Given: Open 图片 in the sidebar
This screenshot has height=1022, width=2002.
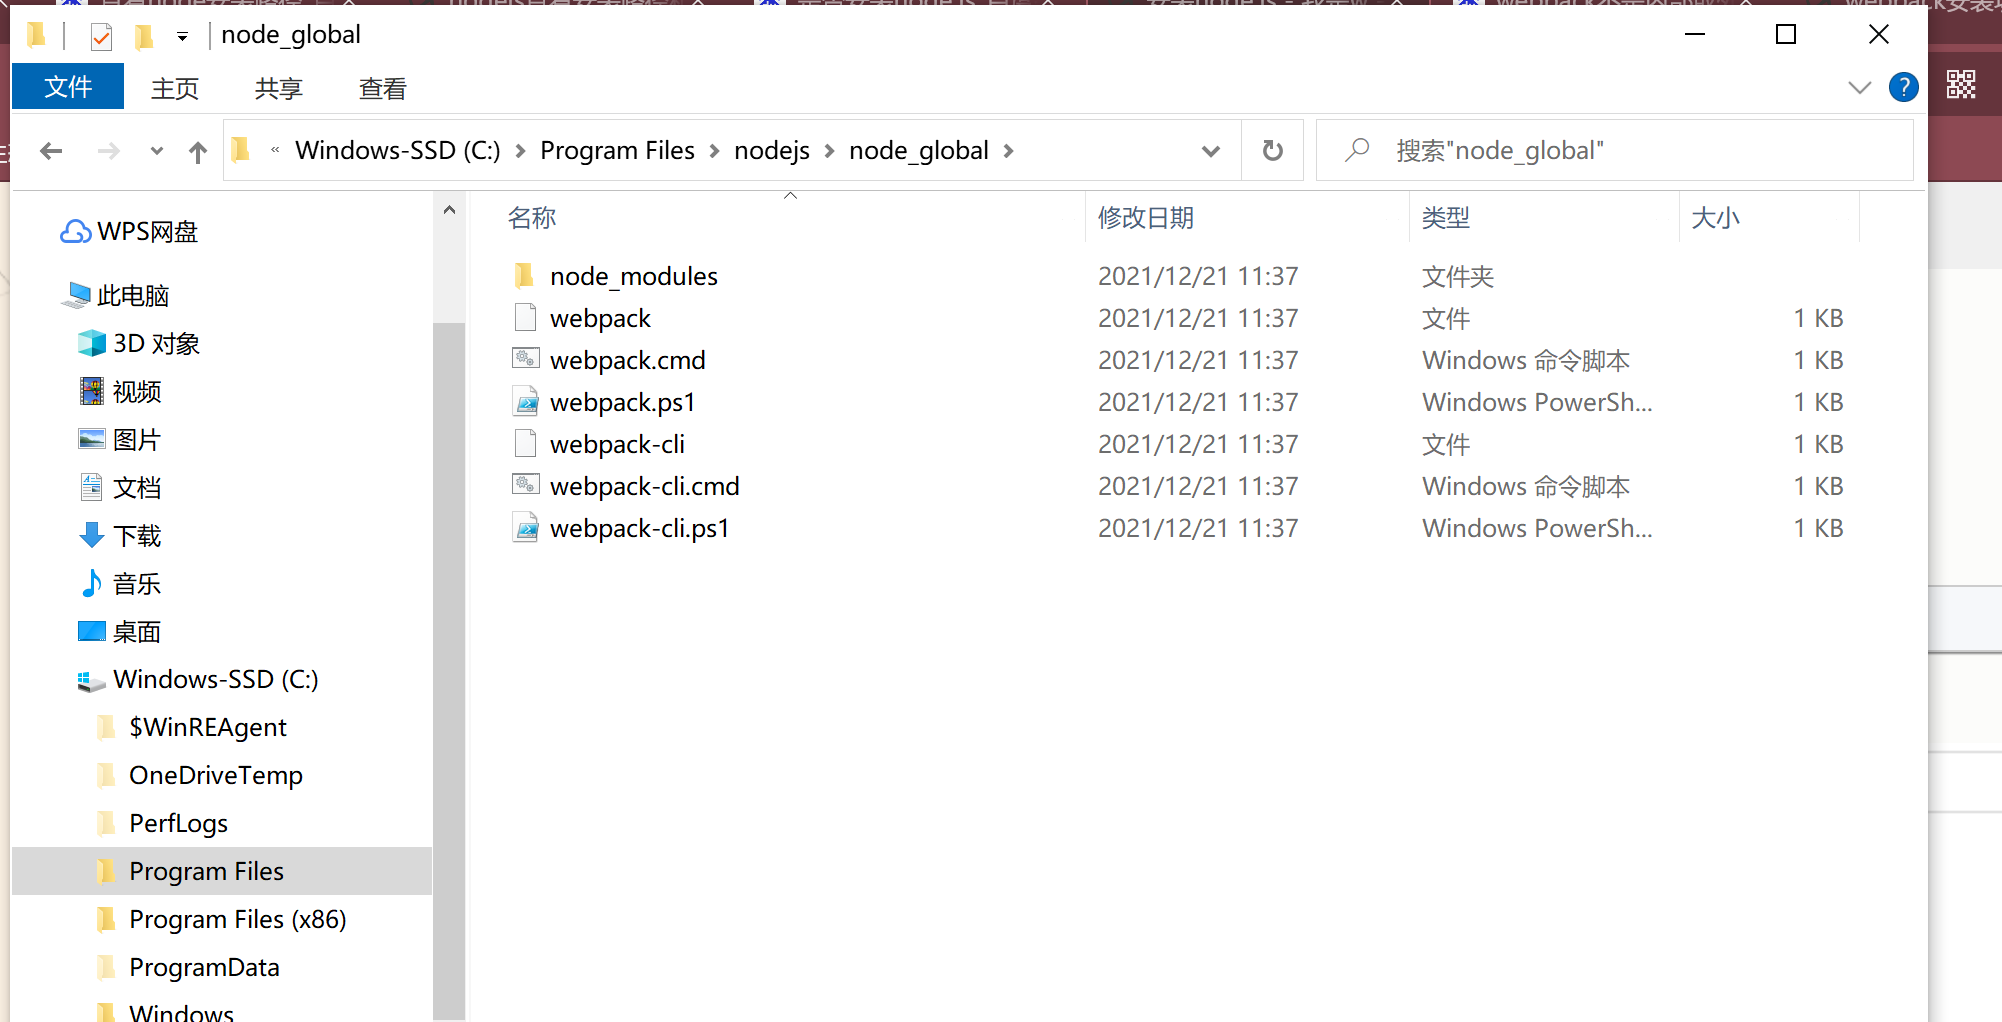Looking at the screenshot, I should [136, 440].
